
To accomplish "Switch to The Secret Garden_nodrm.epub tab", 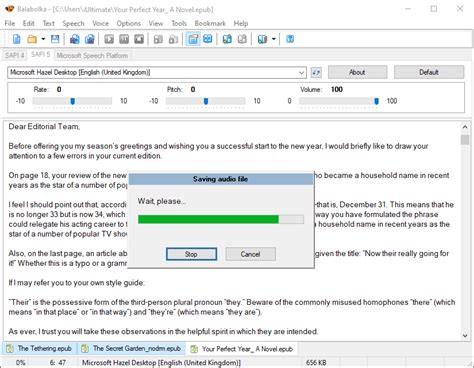I will (132, 349).
